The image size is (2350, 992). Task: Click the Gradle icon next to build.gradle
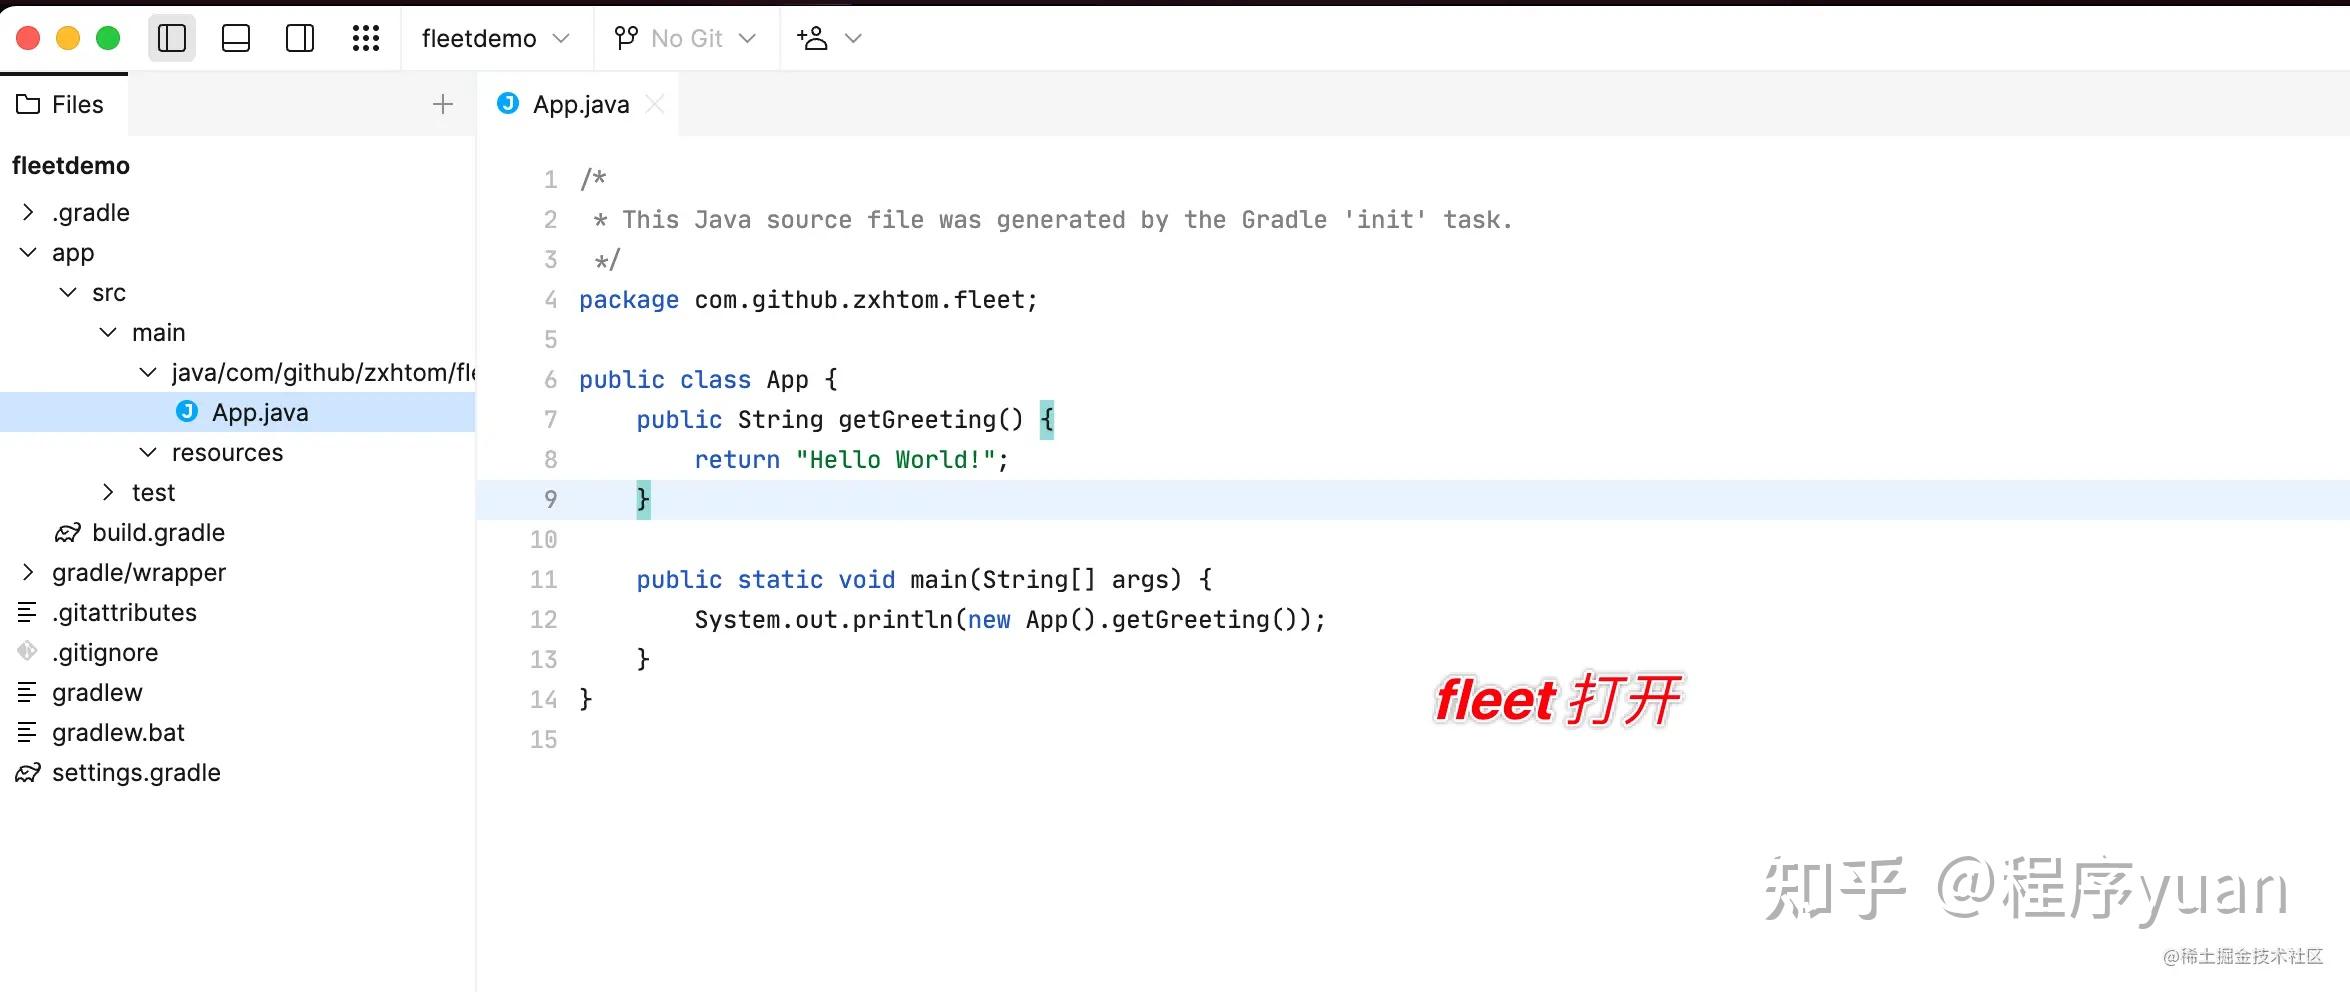(67, 532)
